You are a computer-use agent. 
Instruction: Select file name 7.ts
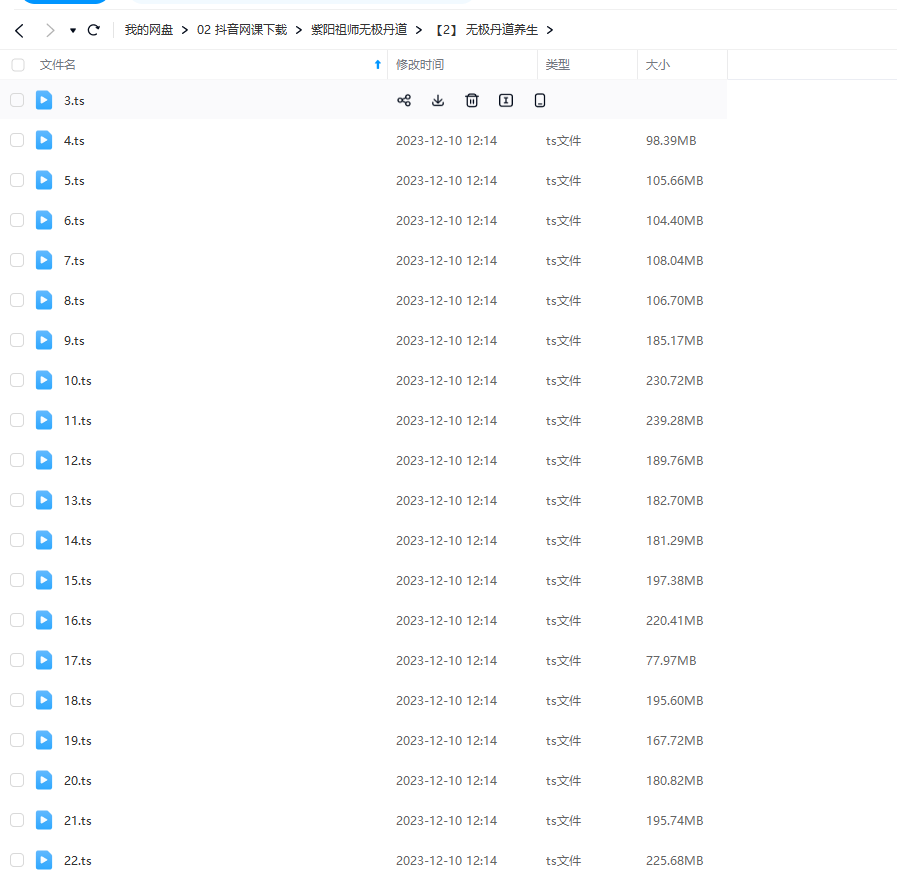click(74, 261)
